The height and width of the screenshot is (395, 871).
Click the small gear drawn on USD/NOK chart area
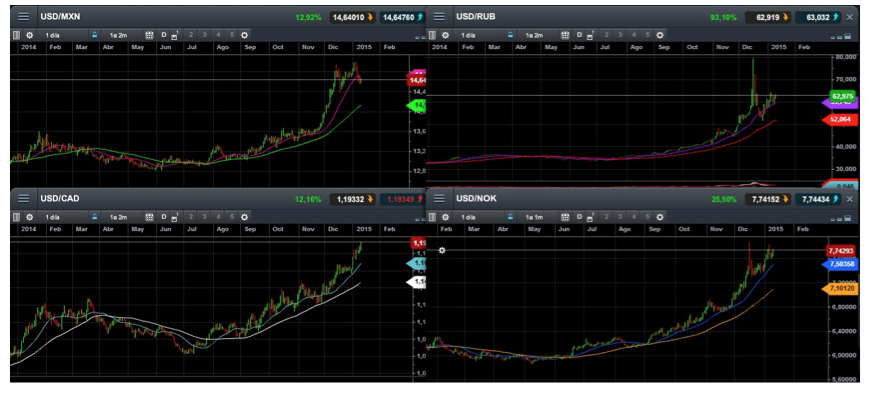[x=442, y=251]
